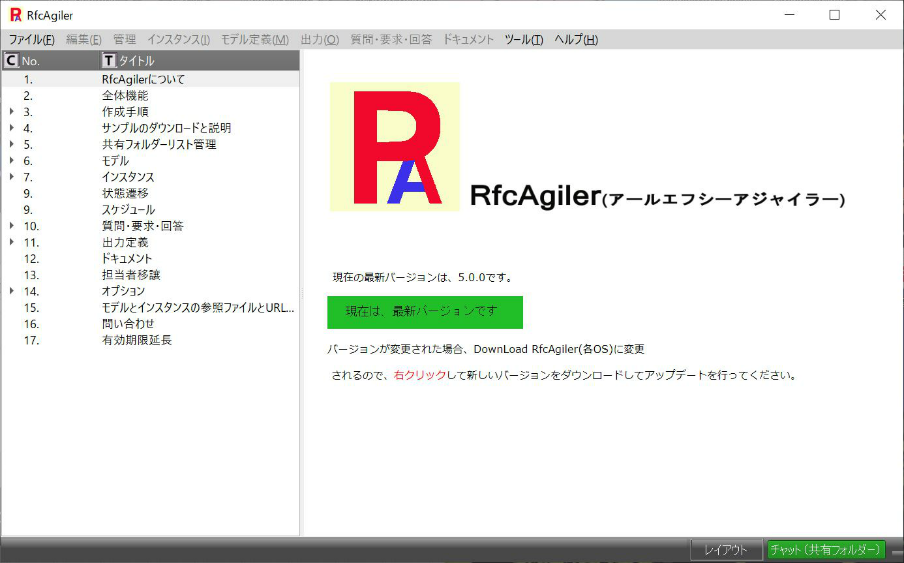Click the RfcAgiler title bar app icon
Image resolution: width=904 pixels, height=563 pixels.
tap(16, 15)
